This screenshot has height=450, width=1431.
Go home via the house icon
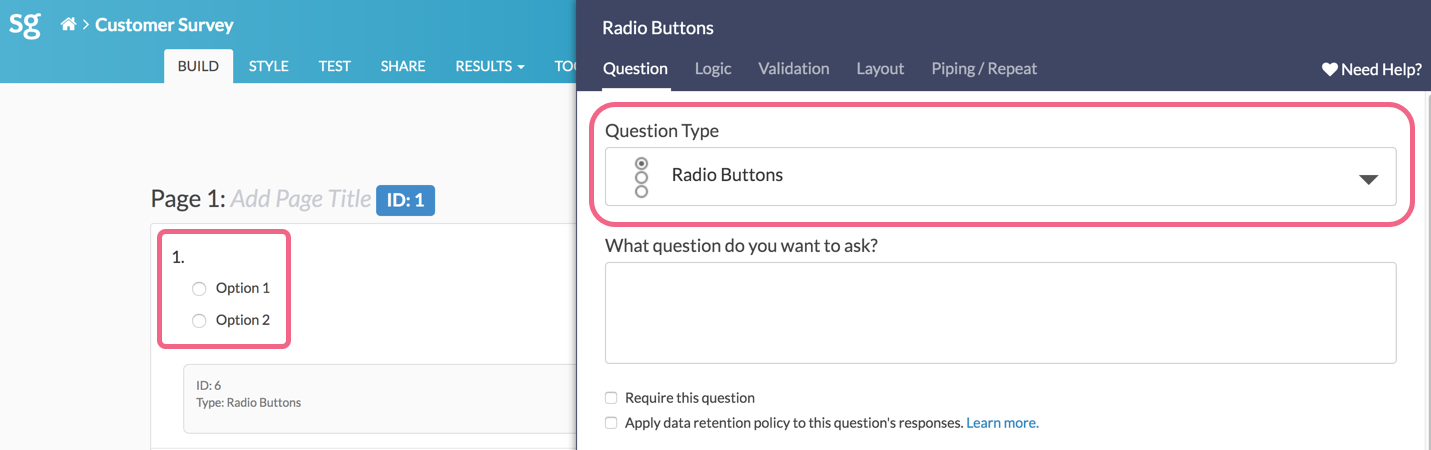coord(68,25)
